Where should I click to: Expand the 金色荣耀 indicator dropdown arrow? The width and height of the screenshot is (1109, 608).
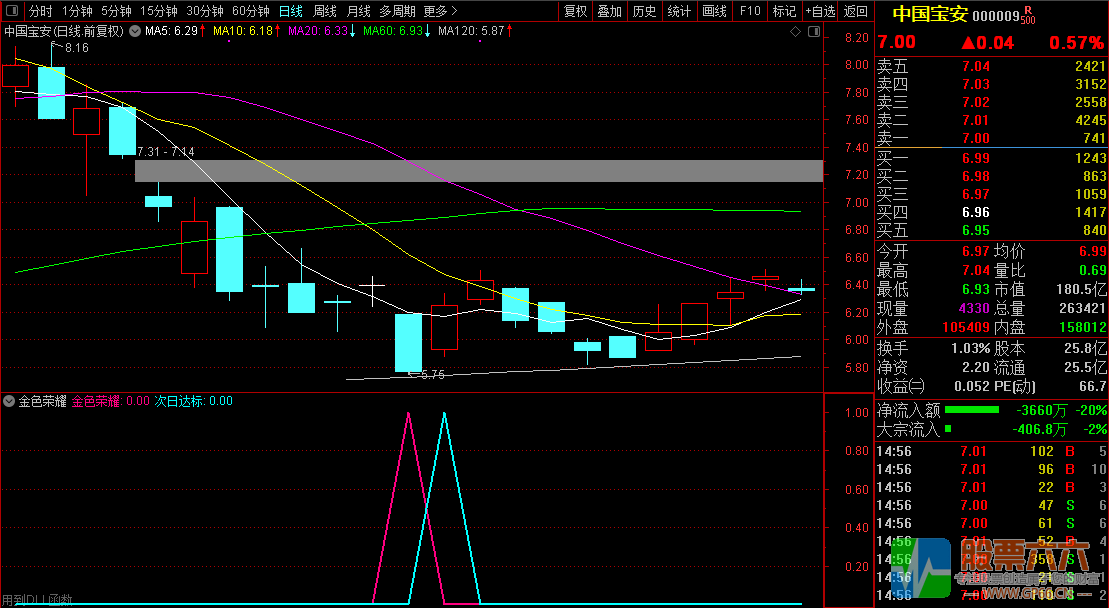10,401
